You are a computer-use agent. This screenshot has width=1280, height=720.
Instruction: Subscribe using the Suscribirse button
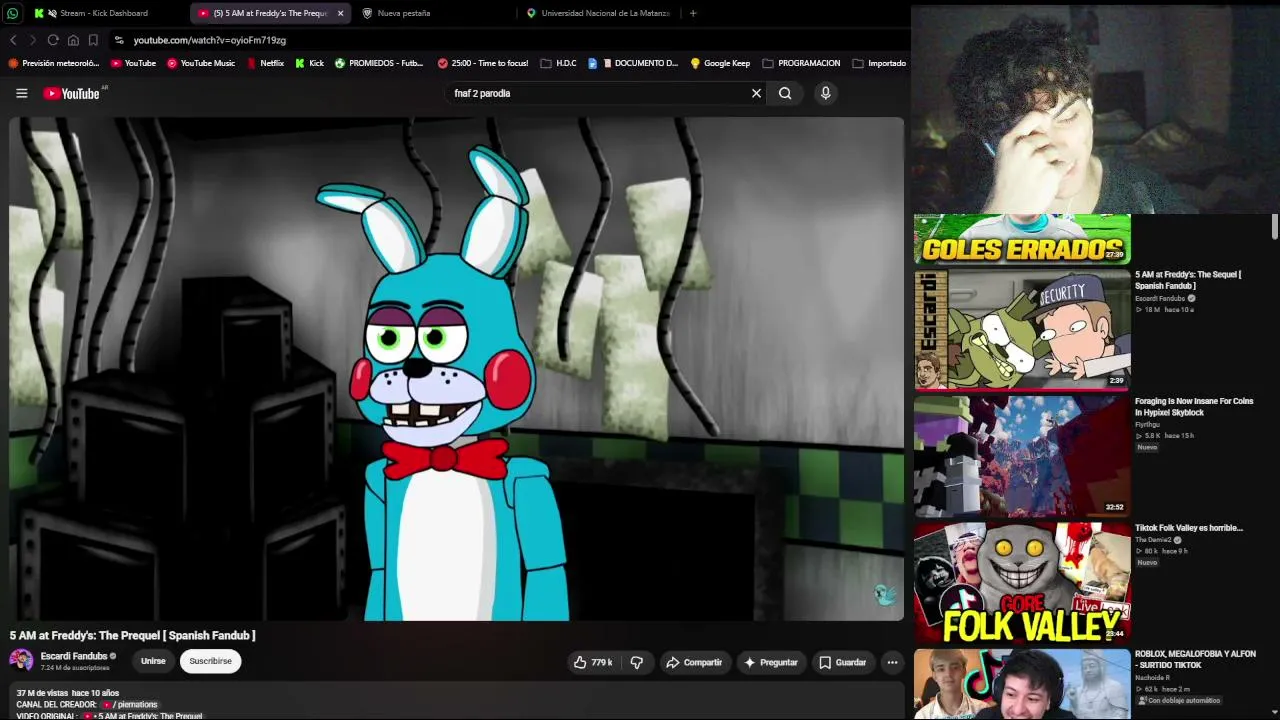point(210,661)
